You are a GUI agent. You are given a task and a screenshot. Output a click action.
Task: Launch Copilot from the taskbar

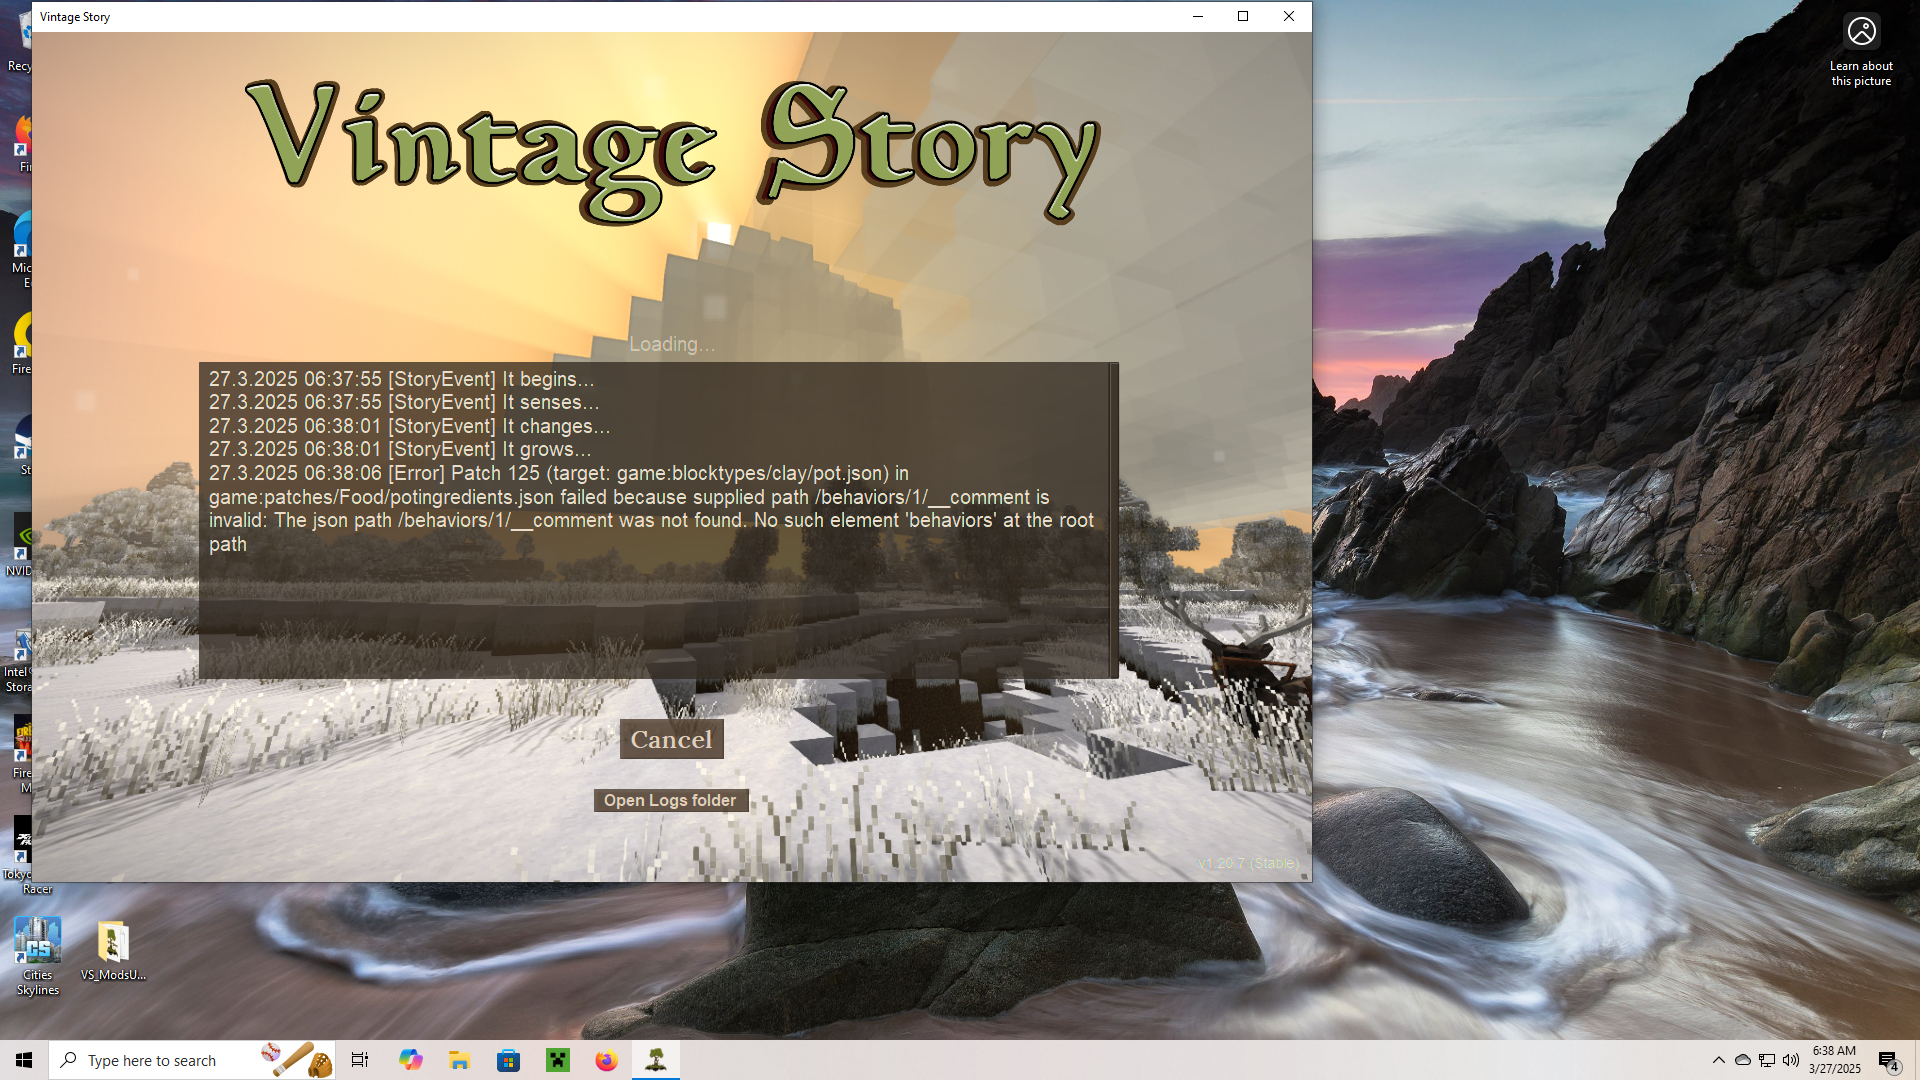point(410,1060)
